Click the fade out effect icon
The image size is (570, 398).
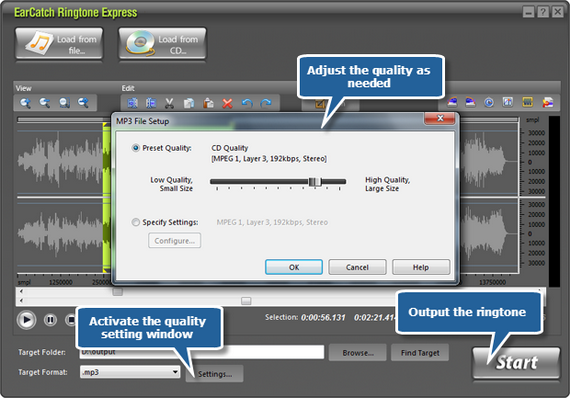click(470, 102)
